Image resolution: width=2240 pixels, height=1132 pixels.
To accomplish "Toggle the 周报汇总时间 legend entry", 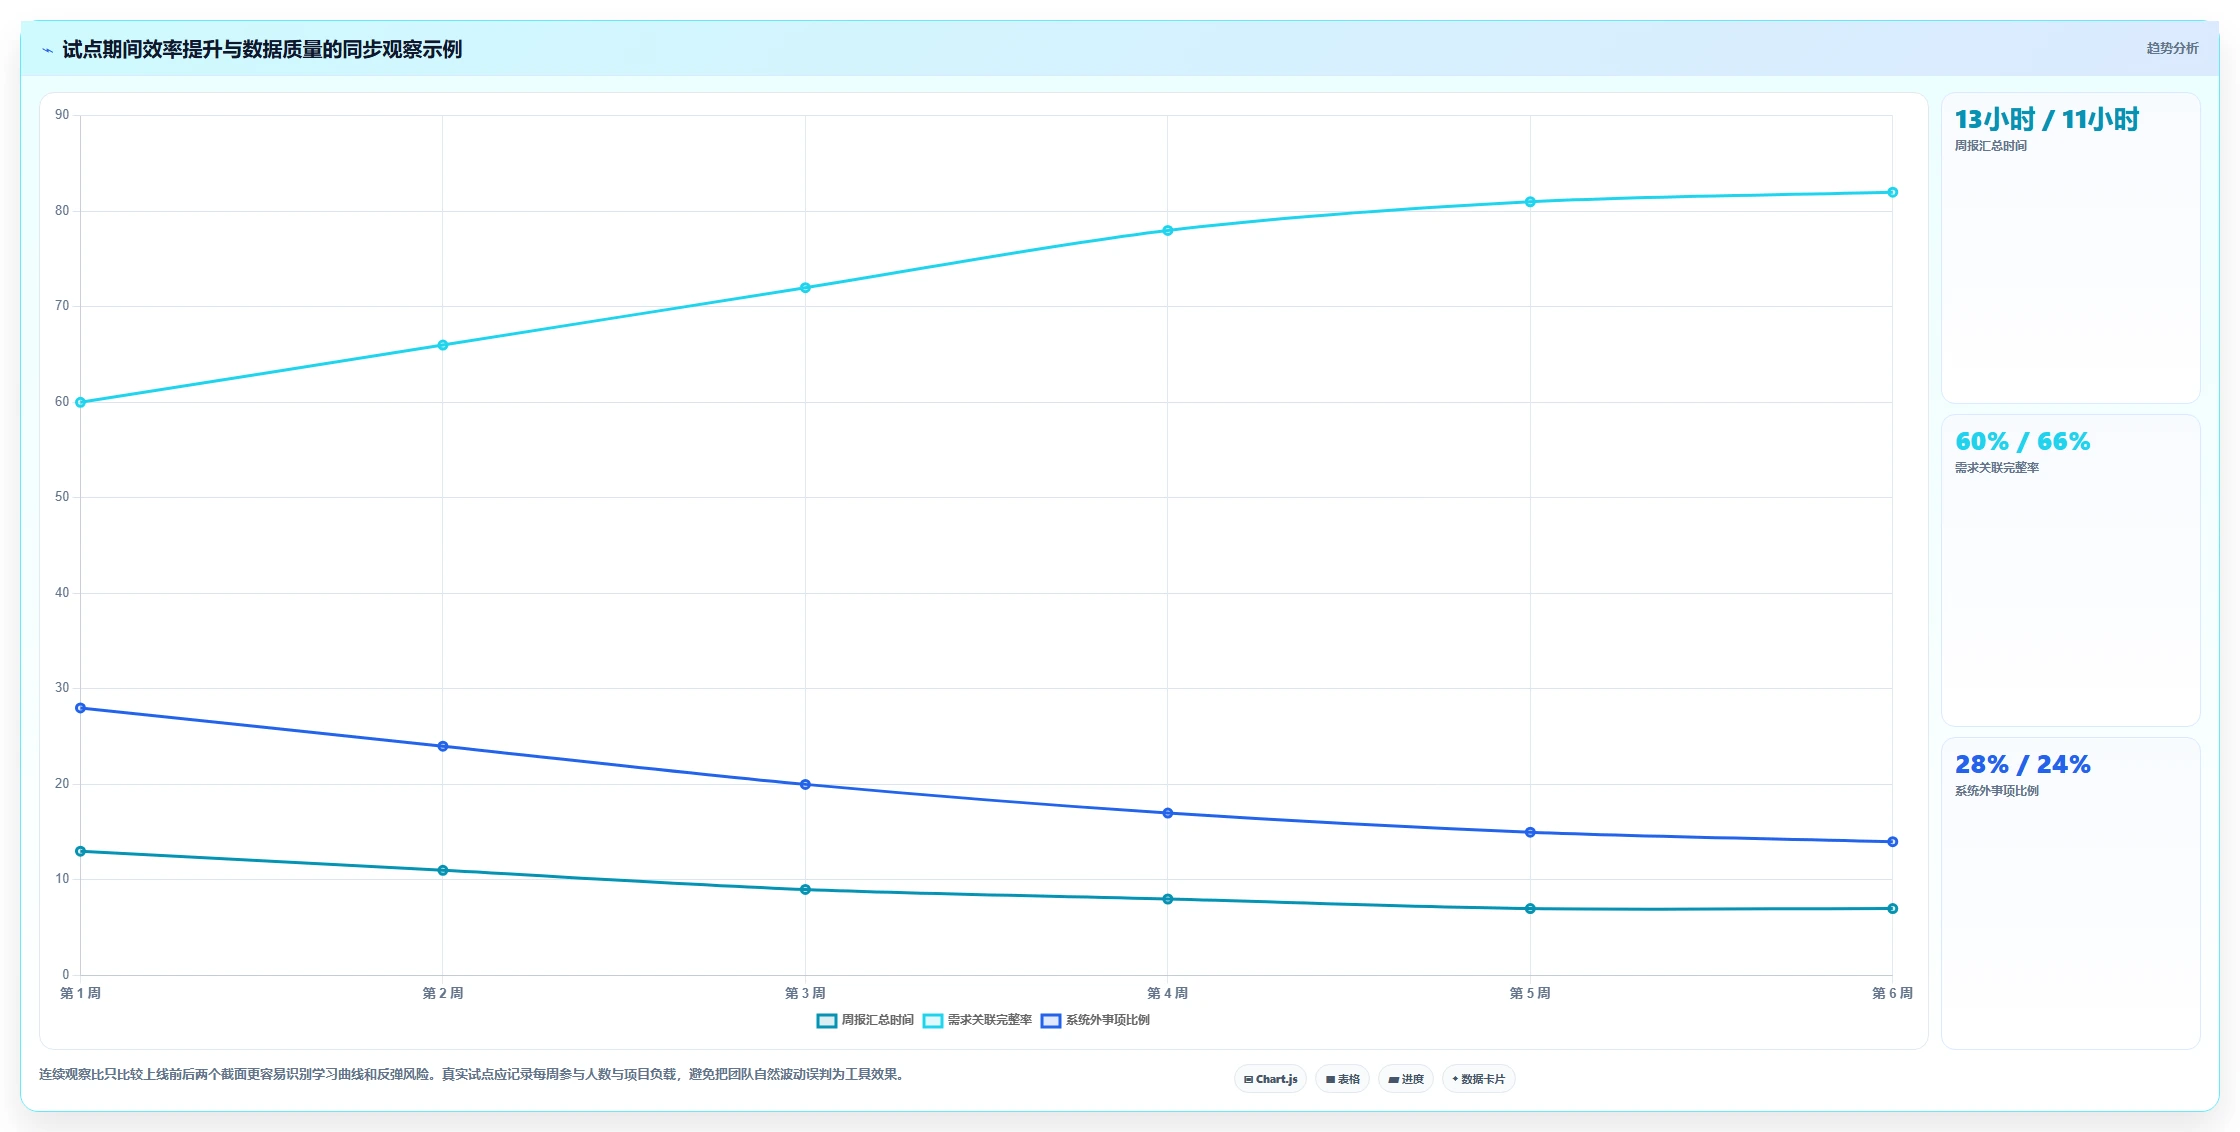I will pyautogui.click(x=865, y=1020).
